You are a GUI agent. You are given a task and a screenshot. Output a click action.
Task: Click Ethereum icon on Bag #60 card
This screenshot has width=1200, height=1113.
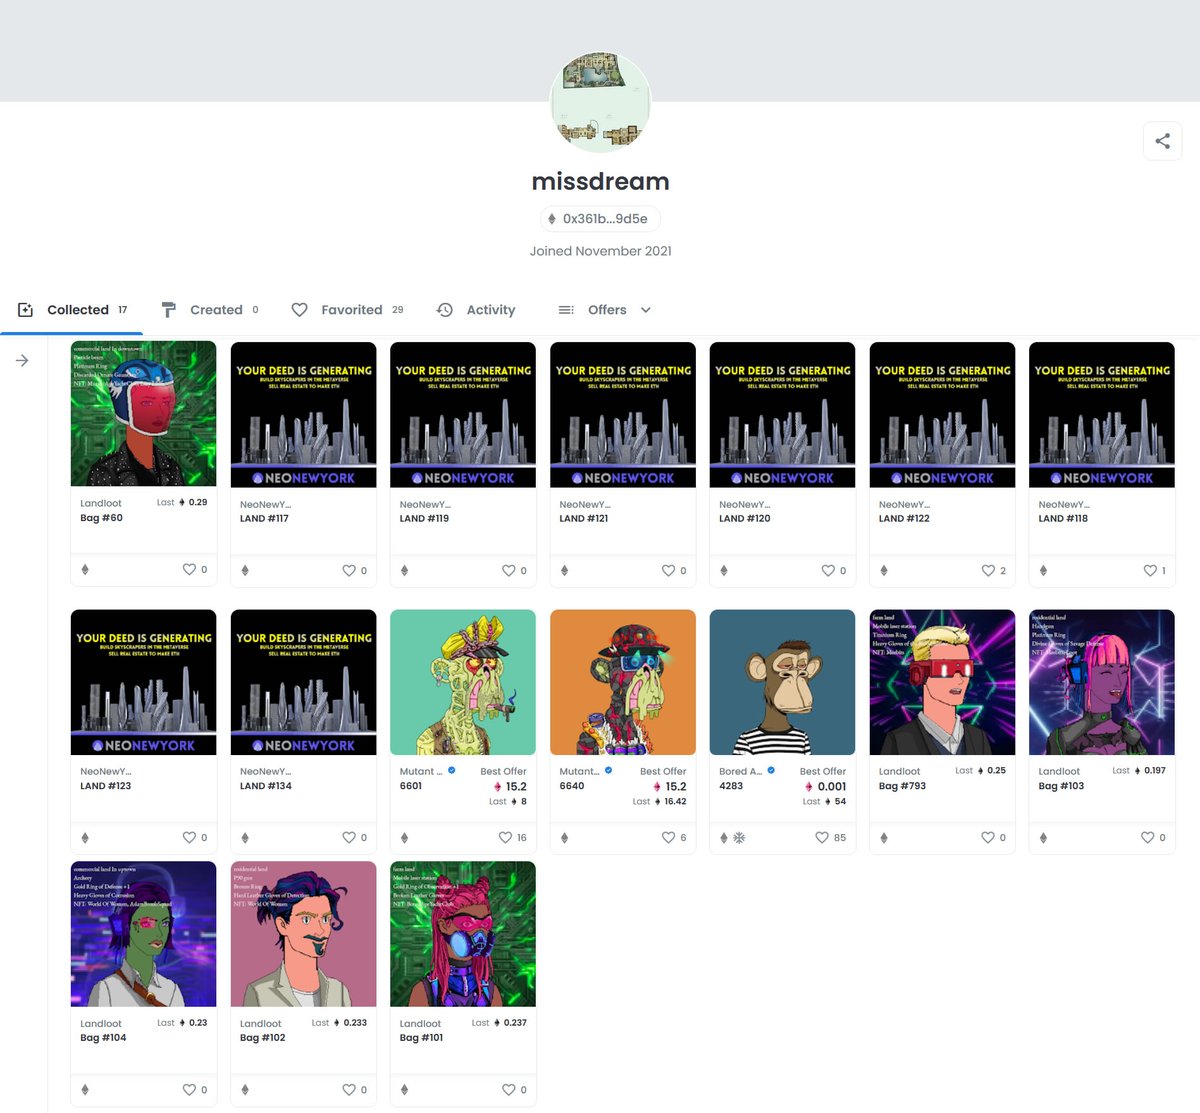85,570
